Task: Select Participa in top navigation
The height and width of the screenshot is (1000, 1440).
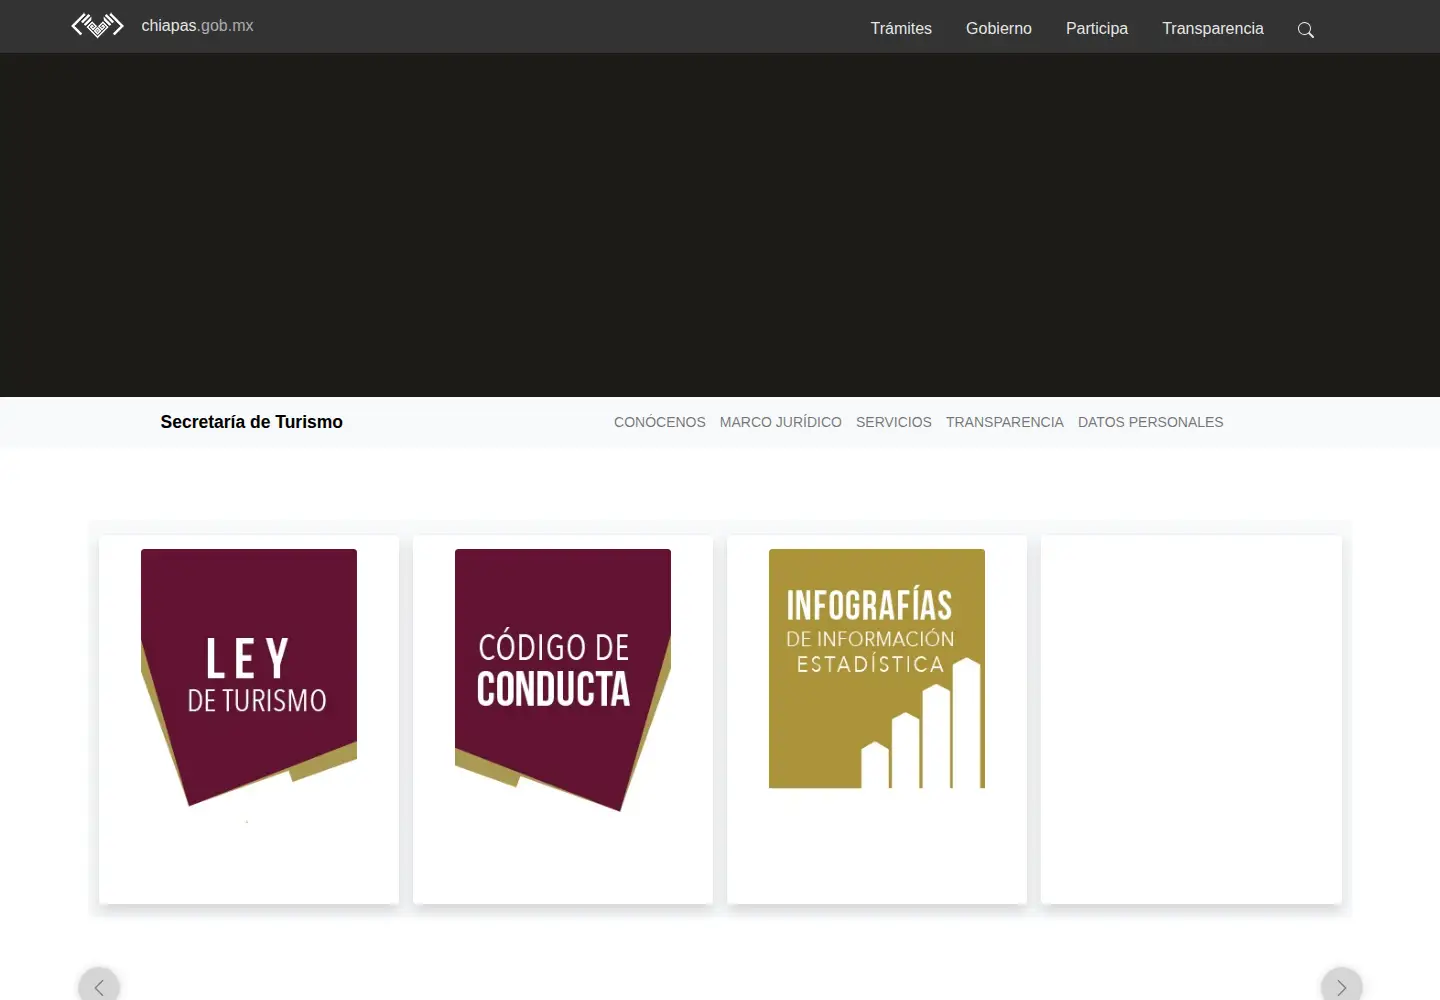Action: click(1097, 28)
